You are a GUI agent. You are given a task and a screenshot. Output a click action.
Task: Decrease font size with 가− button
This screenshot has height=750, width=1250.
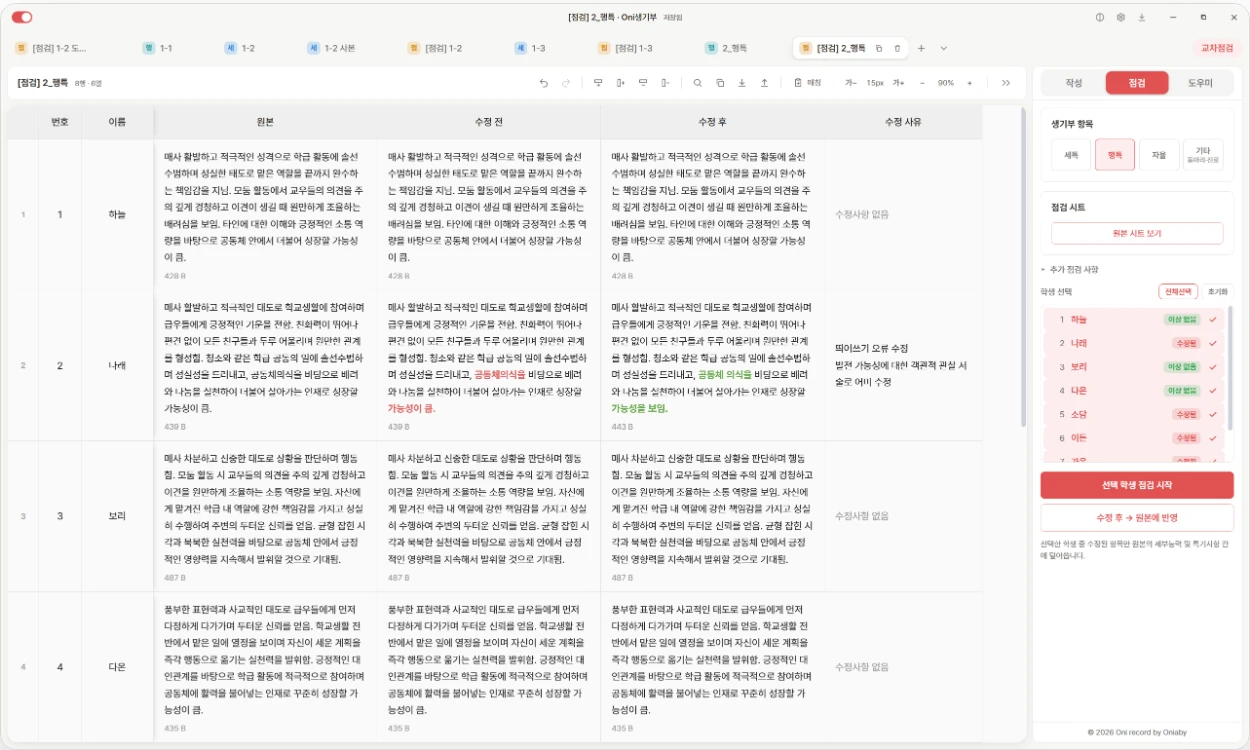tap(851, 83)
